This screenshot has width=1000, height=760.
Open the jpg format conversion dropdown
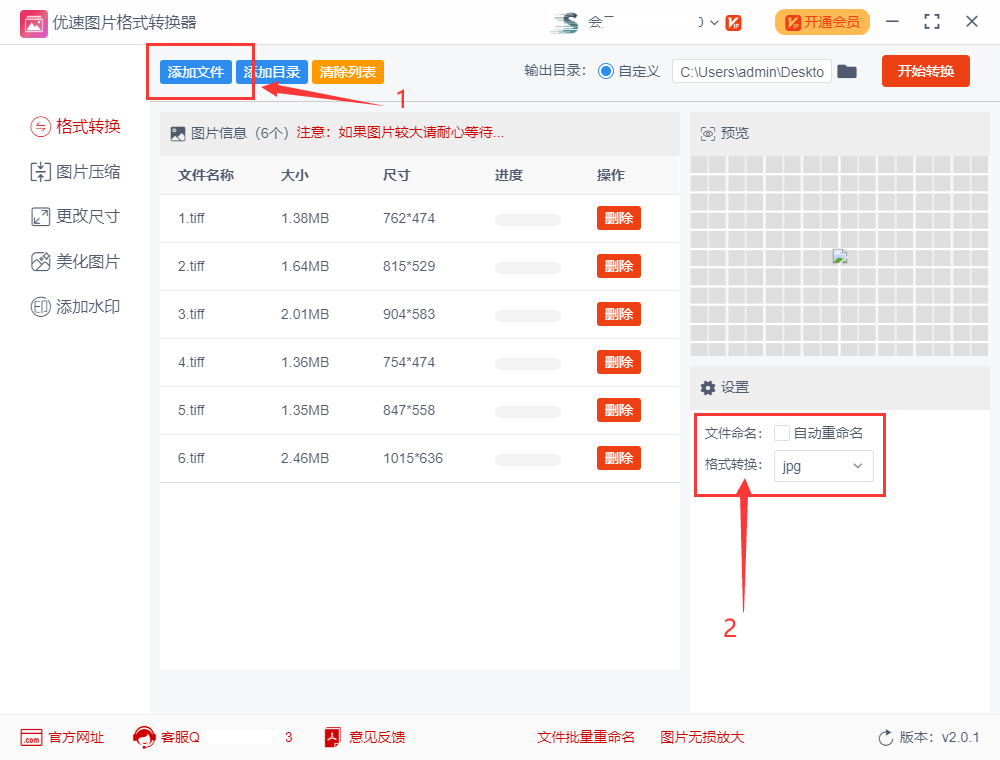click(x=823, y=466)
